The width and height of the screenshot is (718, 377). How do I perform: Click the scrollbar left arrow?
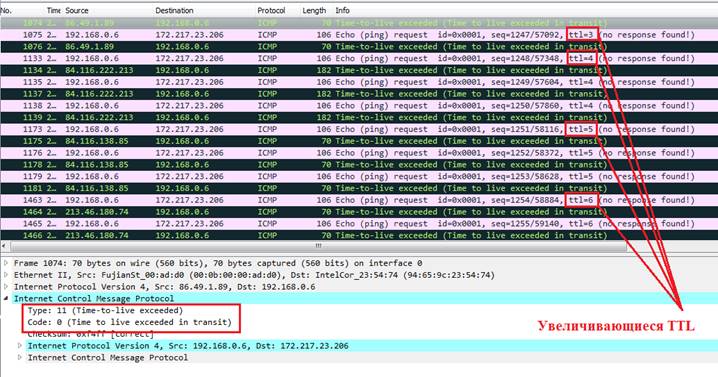point(4,246)
